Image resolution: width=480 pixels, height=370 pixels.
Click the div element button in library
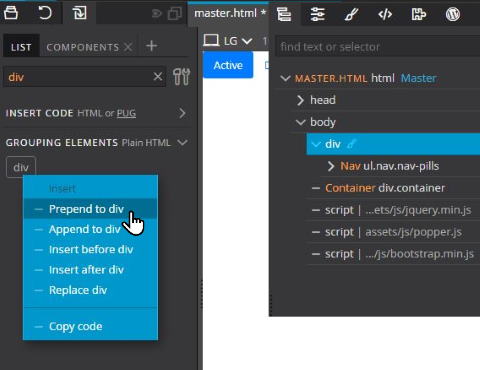tap(21, 167)
